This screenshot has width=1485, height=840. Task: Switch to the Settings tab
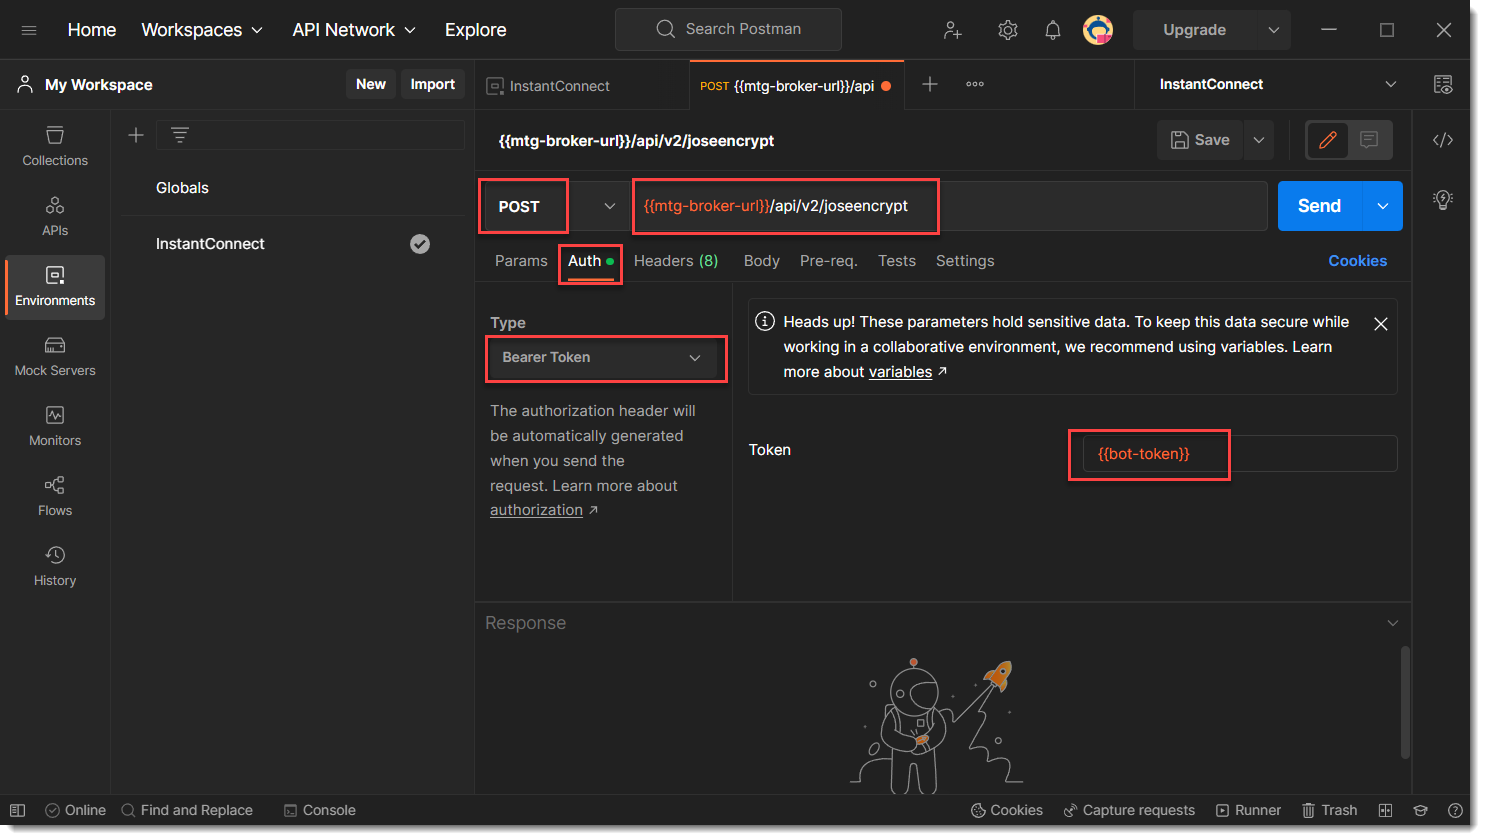point(965,261)
